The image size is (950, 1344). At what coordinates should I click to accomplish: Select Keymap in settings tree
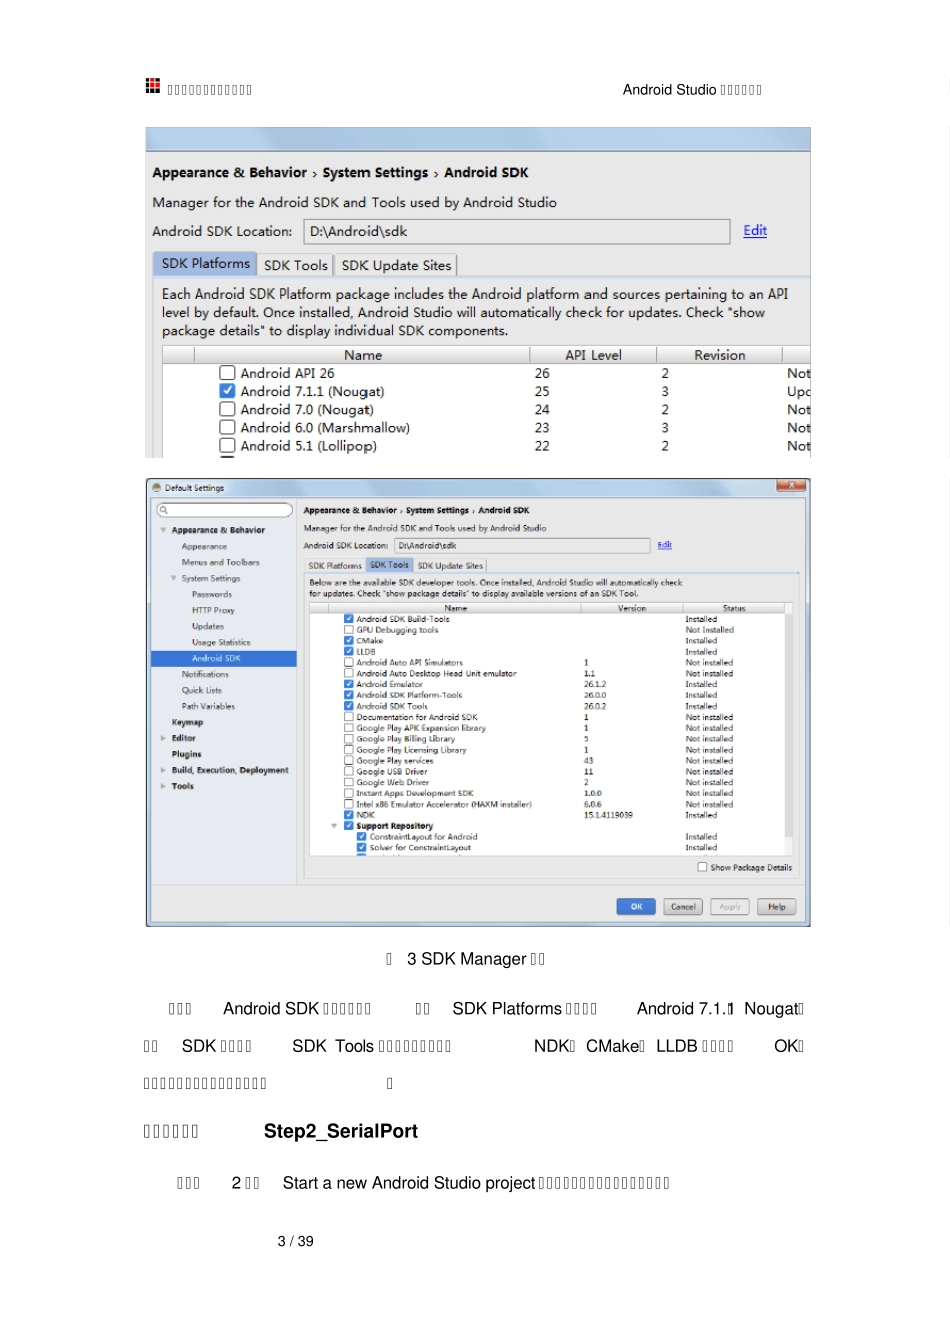click(x=187, y=722)
